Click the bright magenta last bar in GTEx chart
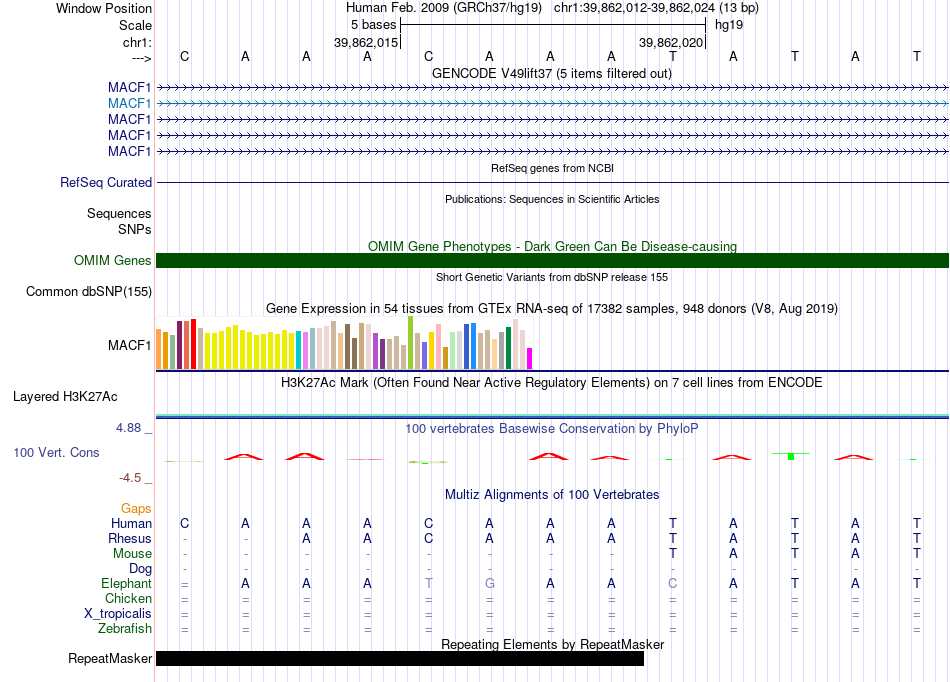The width and height of the screenshot is (950, 682). 530,359
